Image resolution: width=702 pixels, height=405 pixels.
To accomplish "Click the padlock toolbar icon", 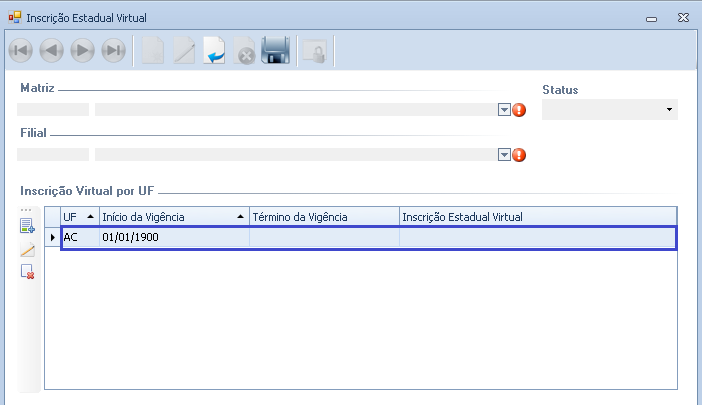I will coord(315,51).
